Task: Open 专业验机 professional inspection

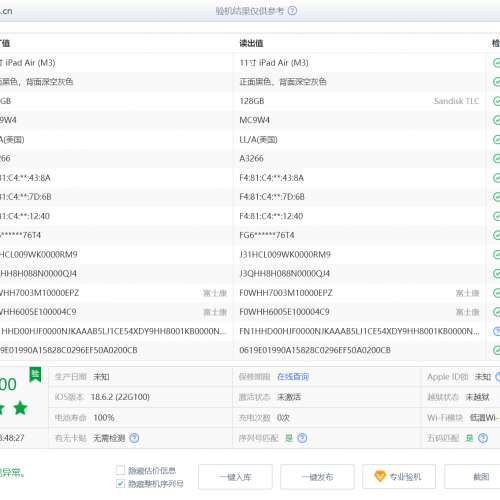Action: [x=399, y=477]
